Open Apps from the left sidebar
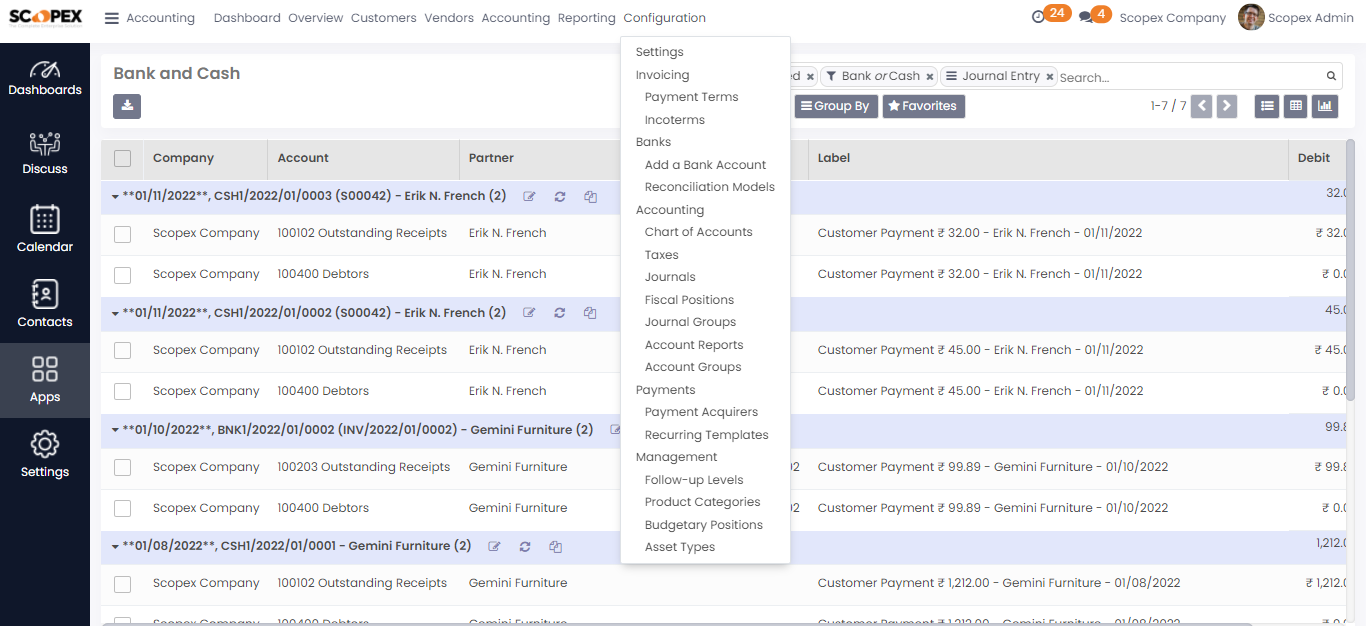This screenshot has height=626, width=1366. (45, 380)
